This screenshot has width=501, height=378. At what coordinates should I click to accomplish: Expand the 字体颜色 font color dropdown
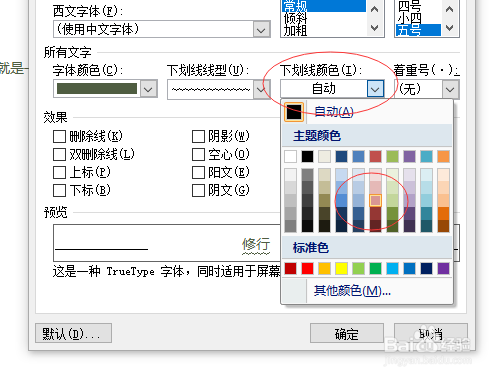(x=148, y=89)
